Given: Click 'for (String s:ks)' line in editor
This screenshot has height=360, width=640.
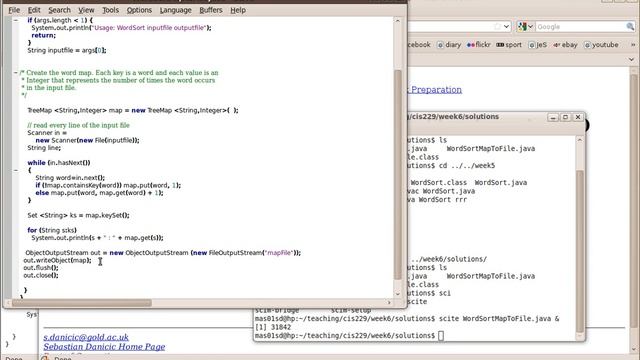Looking at the screenshot, I should pos(52,230).
